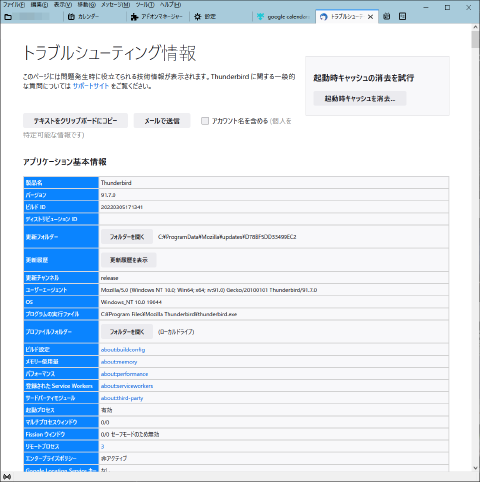The width and height of the screenshot is (480, 482).
Task: Open the tasks tab toolbar icon
Action: 402,16
